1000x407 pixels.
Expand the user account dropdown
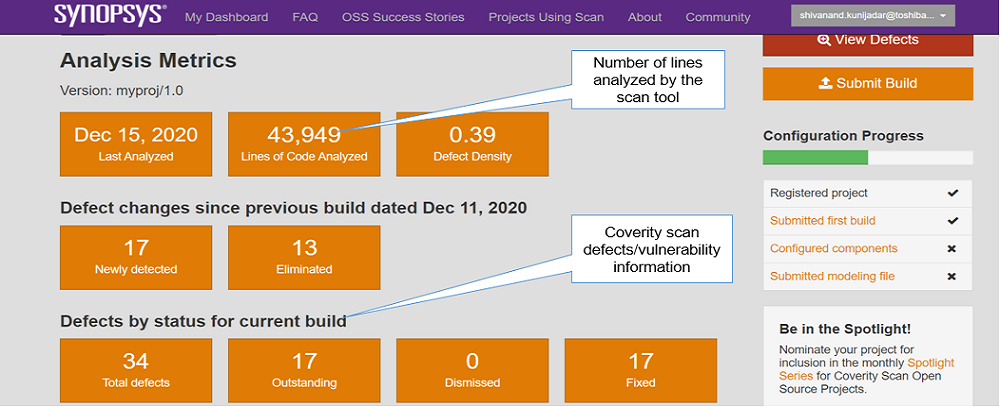[x=873, y=15]
